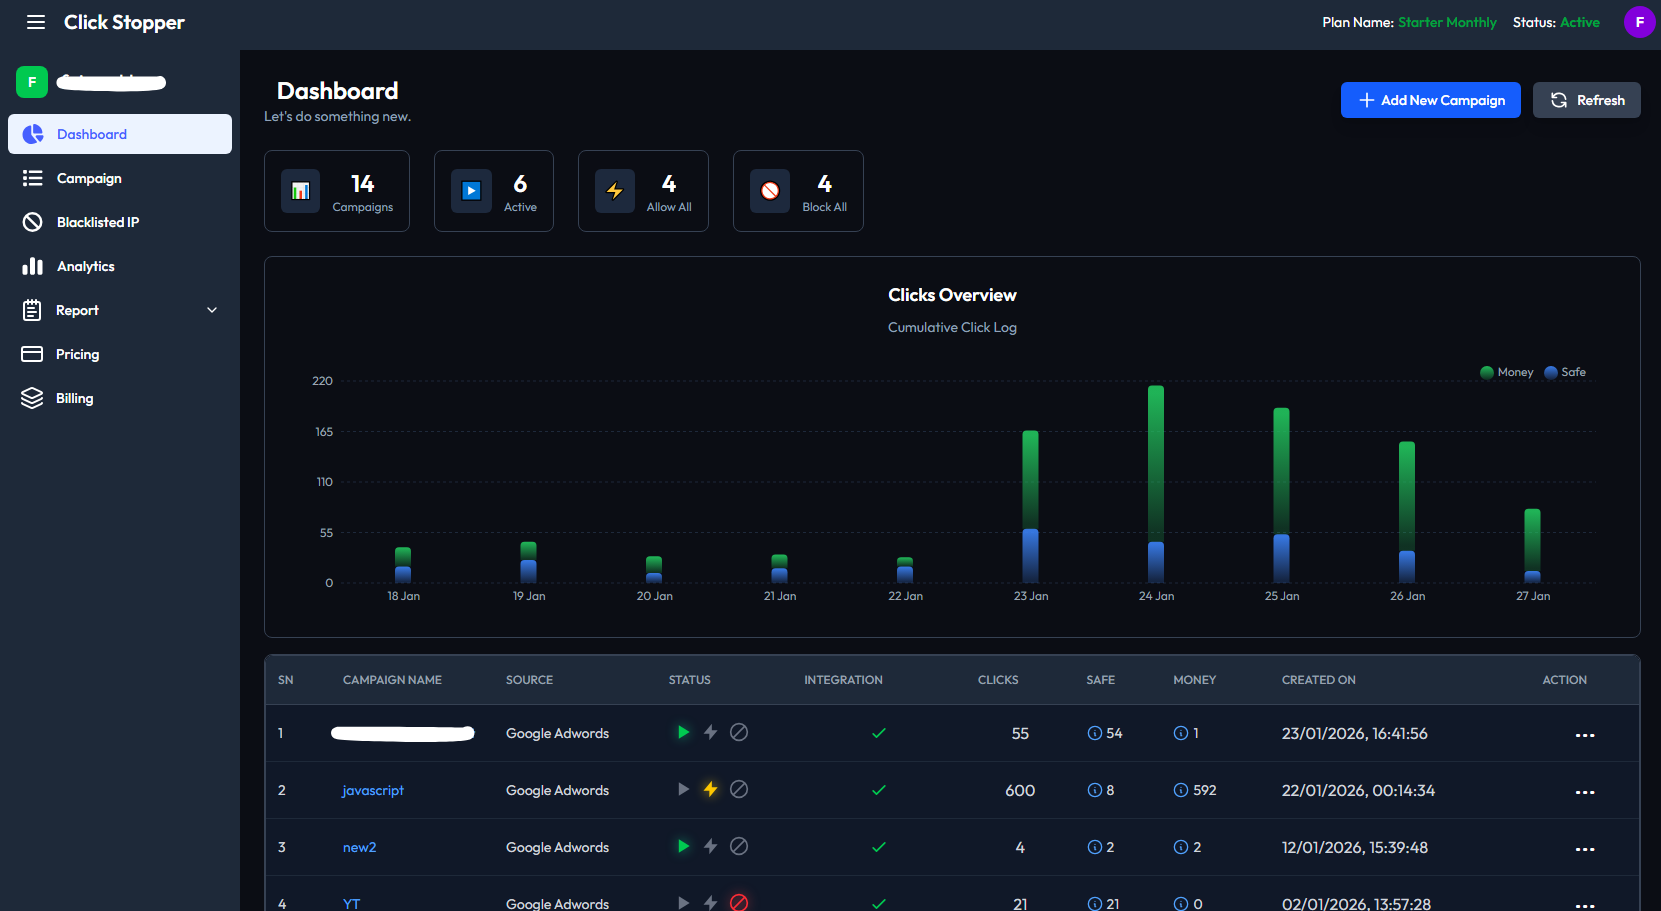The height and width of the screenshot is (911, 1661).
Task: Click the Active campaigns card icon
Action: [x=470, y=191]
